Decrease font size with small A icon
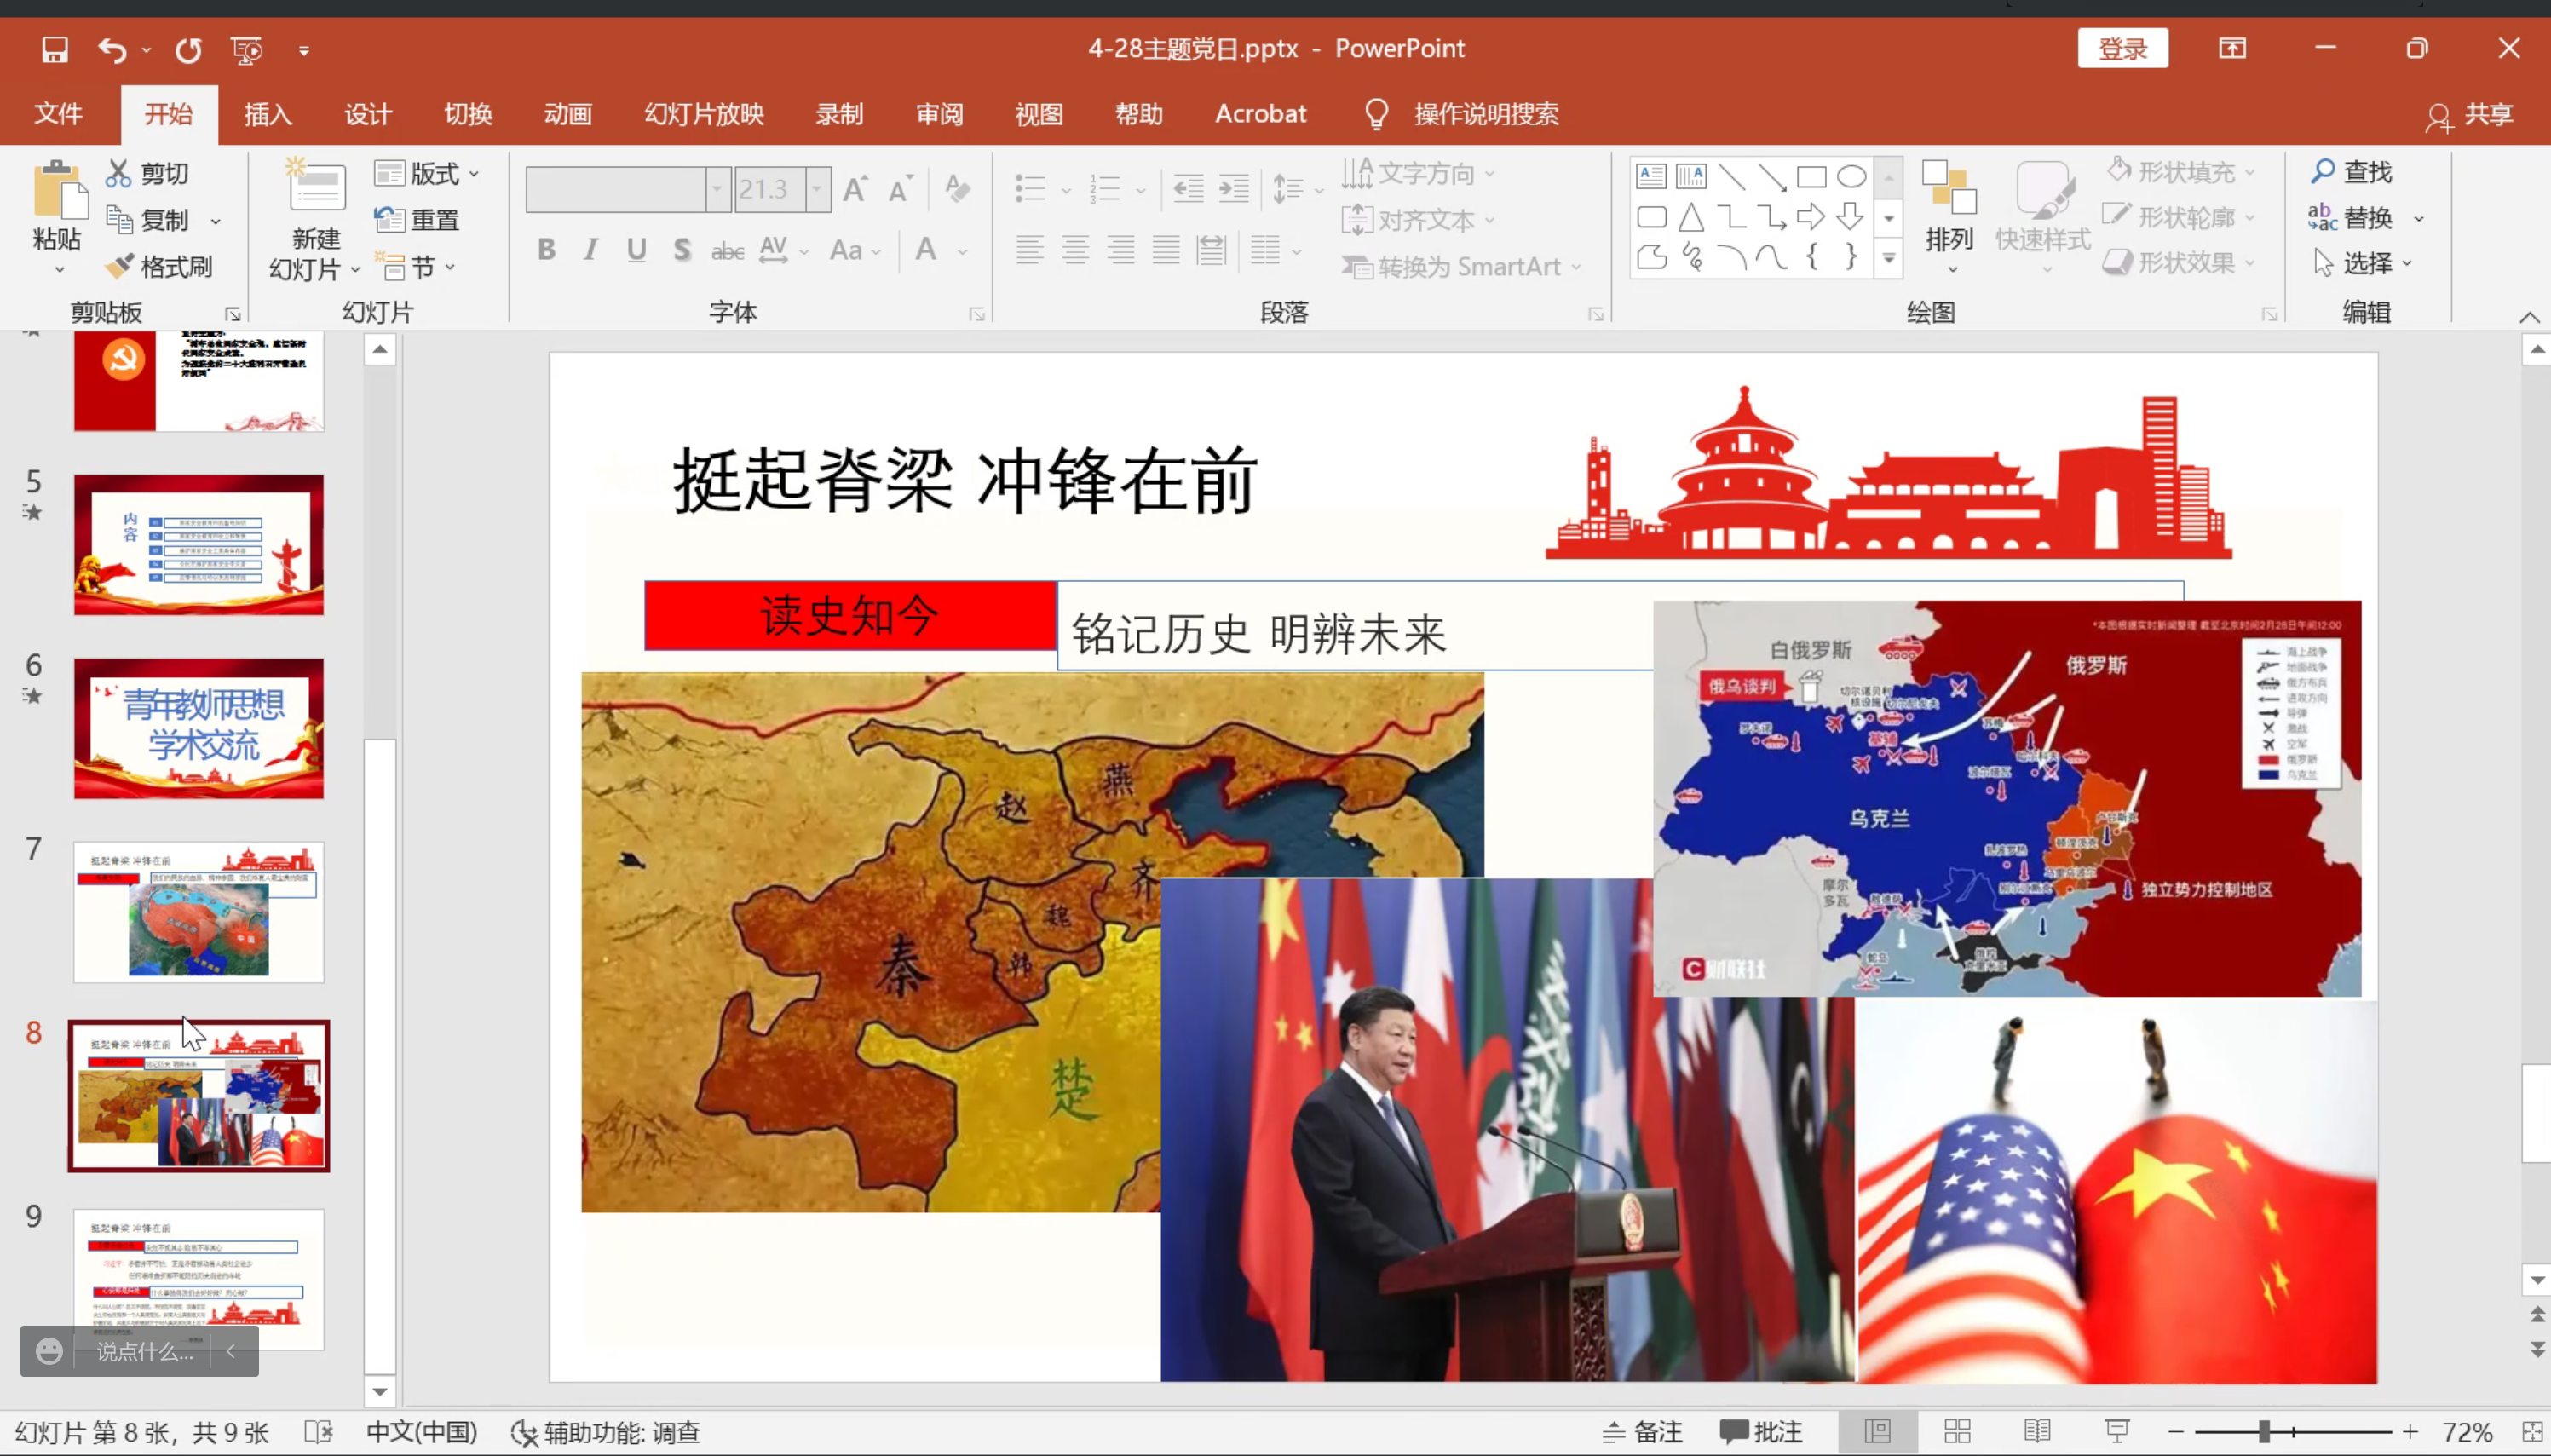This screenshot has width=2551, height=1456. tap(900, 189)
